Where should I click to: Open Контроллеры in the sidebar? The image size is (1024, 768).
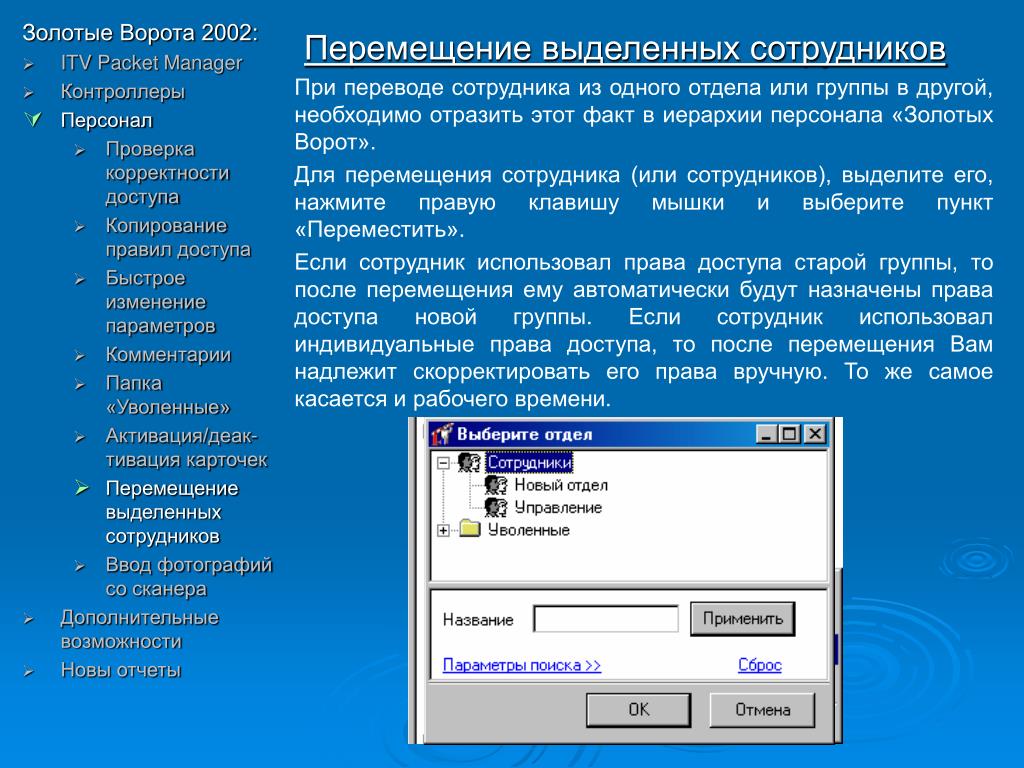pos(123,92)
